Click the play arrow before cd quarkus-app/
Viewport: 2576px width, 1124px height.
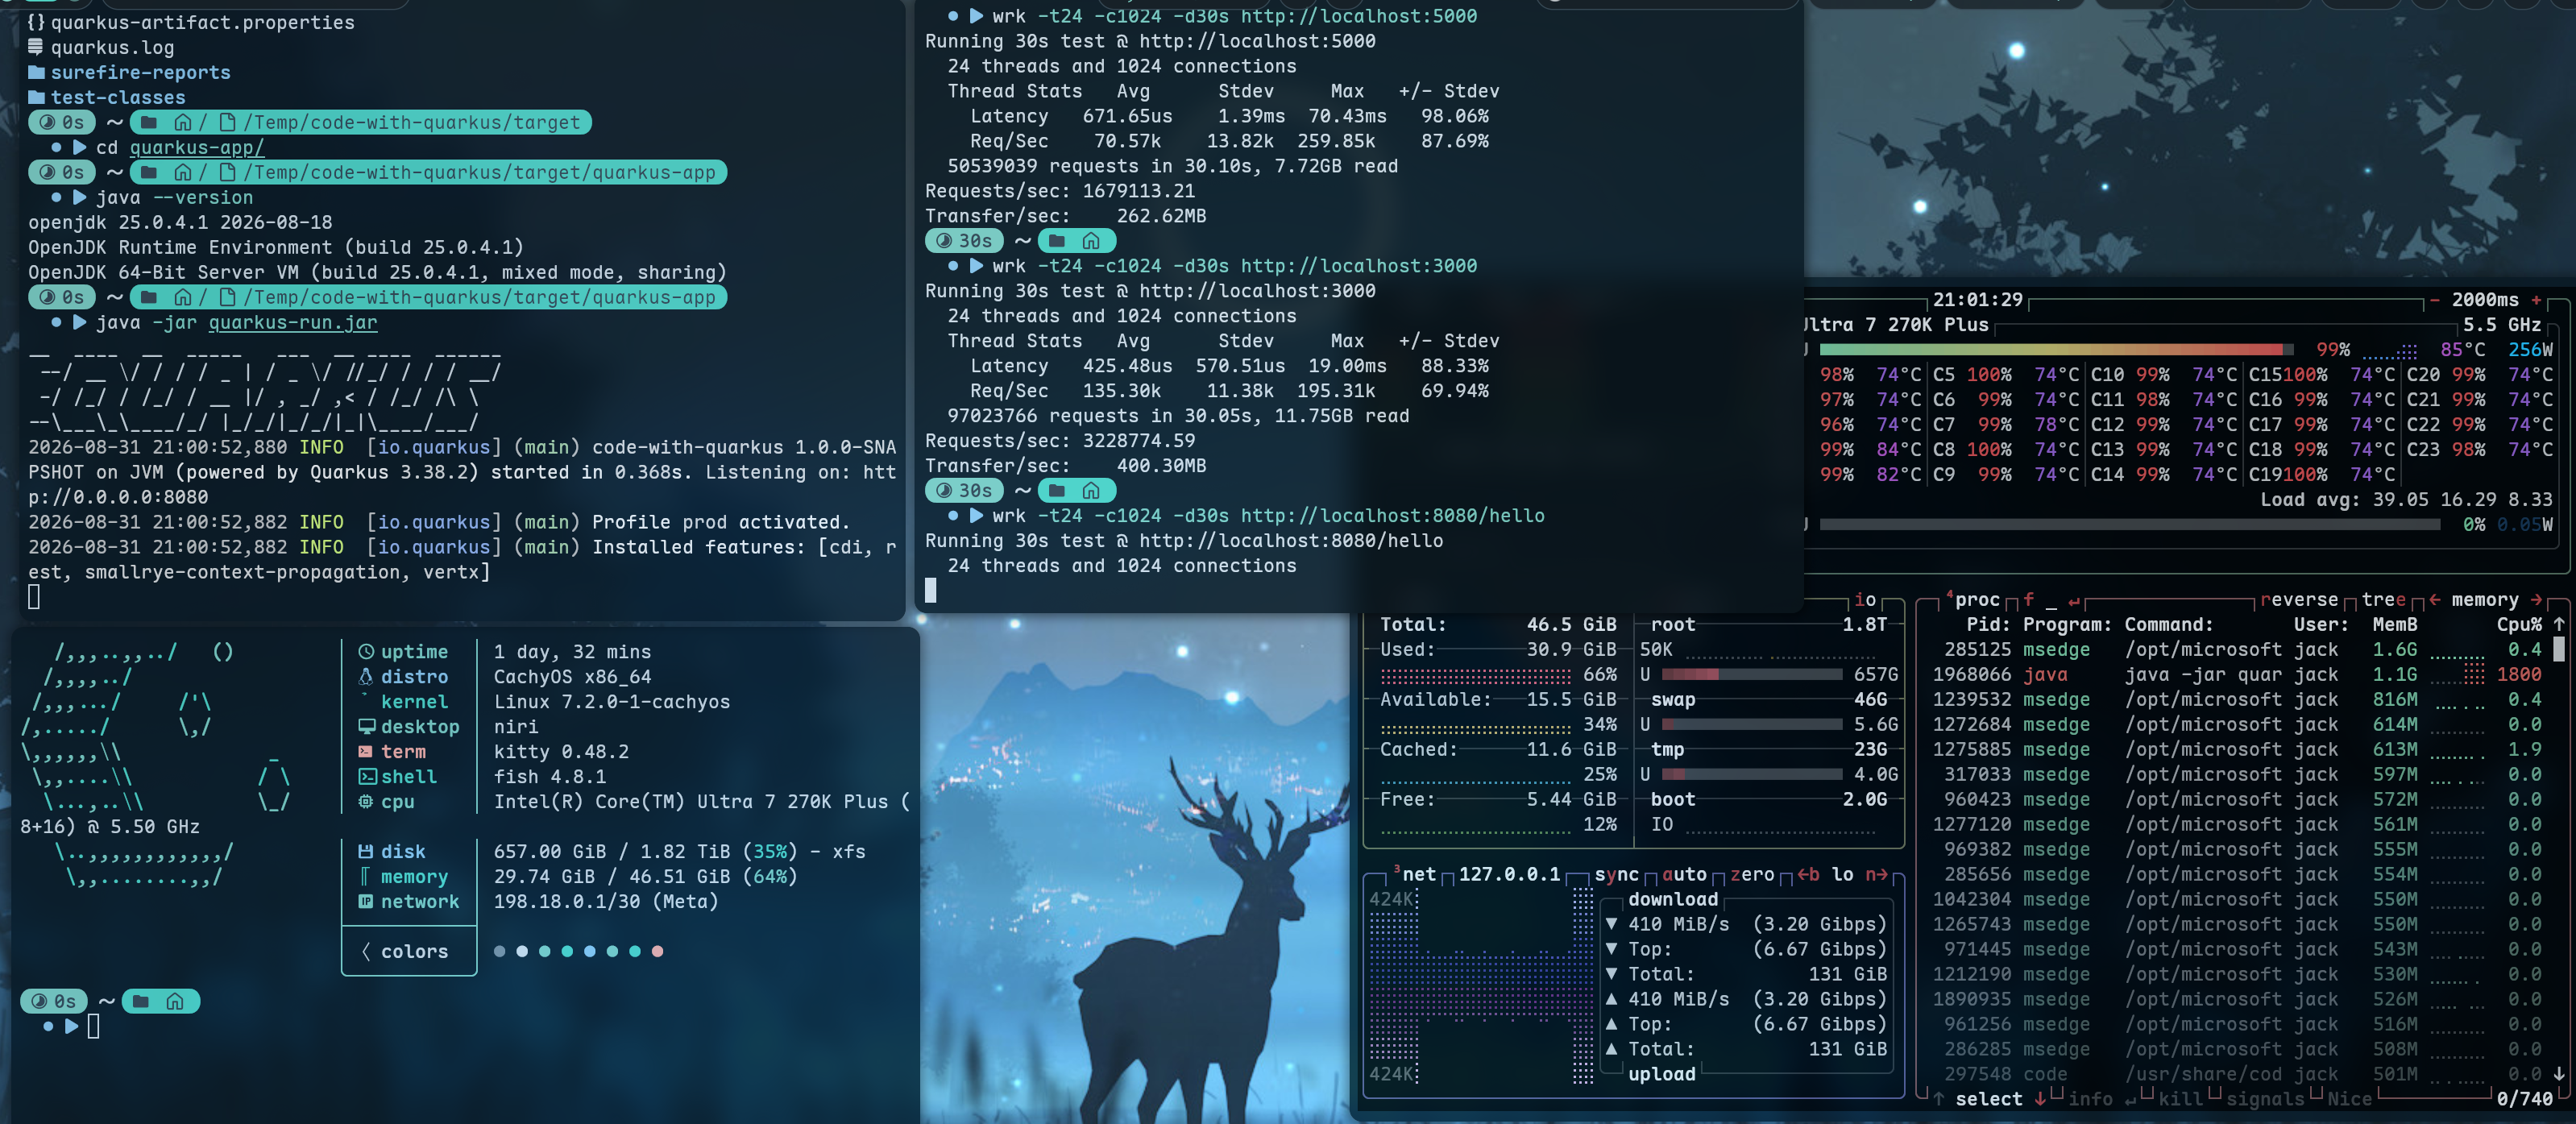click(80, 147)
